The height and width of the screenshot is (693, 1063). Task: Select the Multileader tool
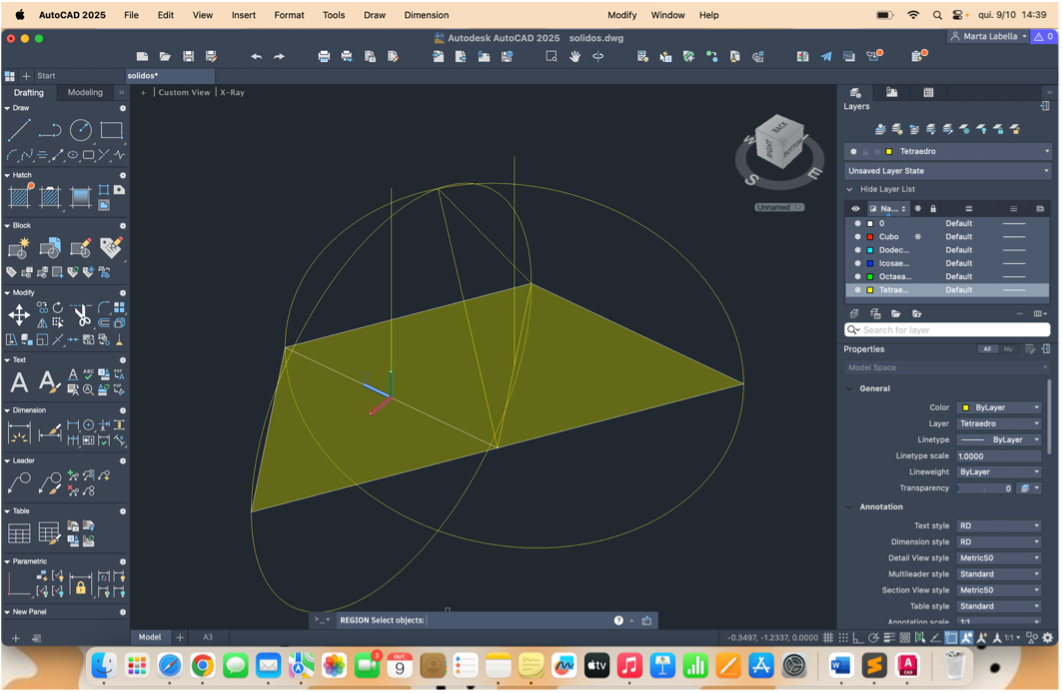pos(19,483)
